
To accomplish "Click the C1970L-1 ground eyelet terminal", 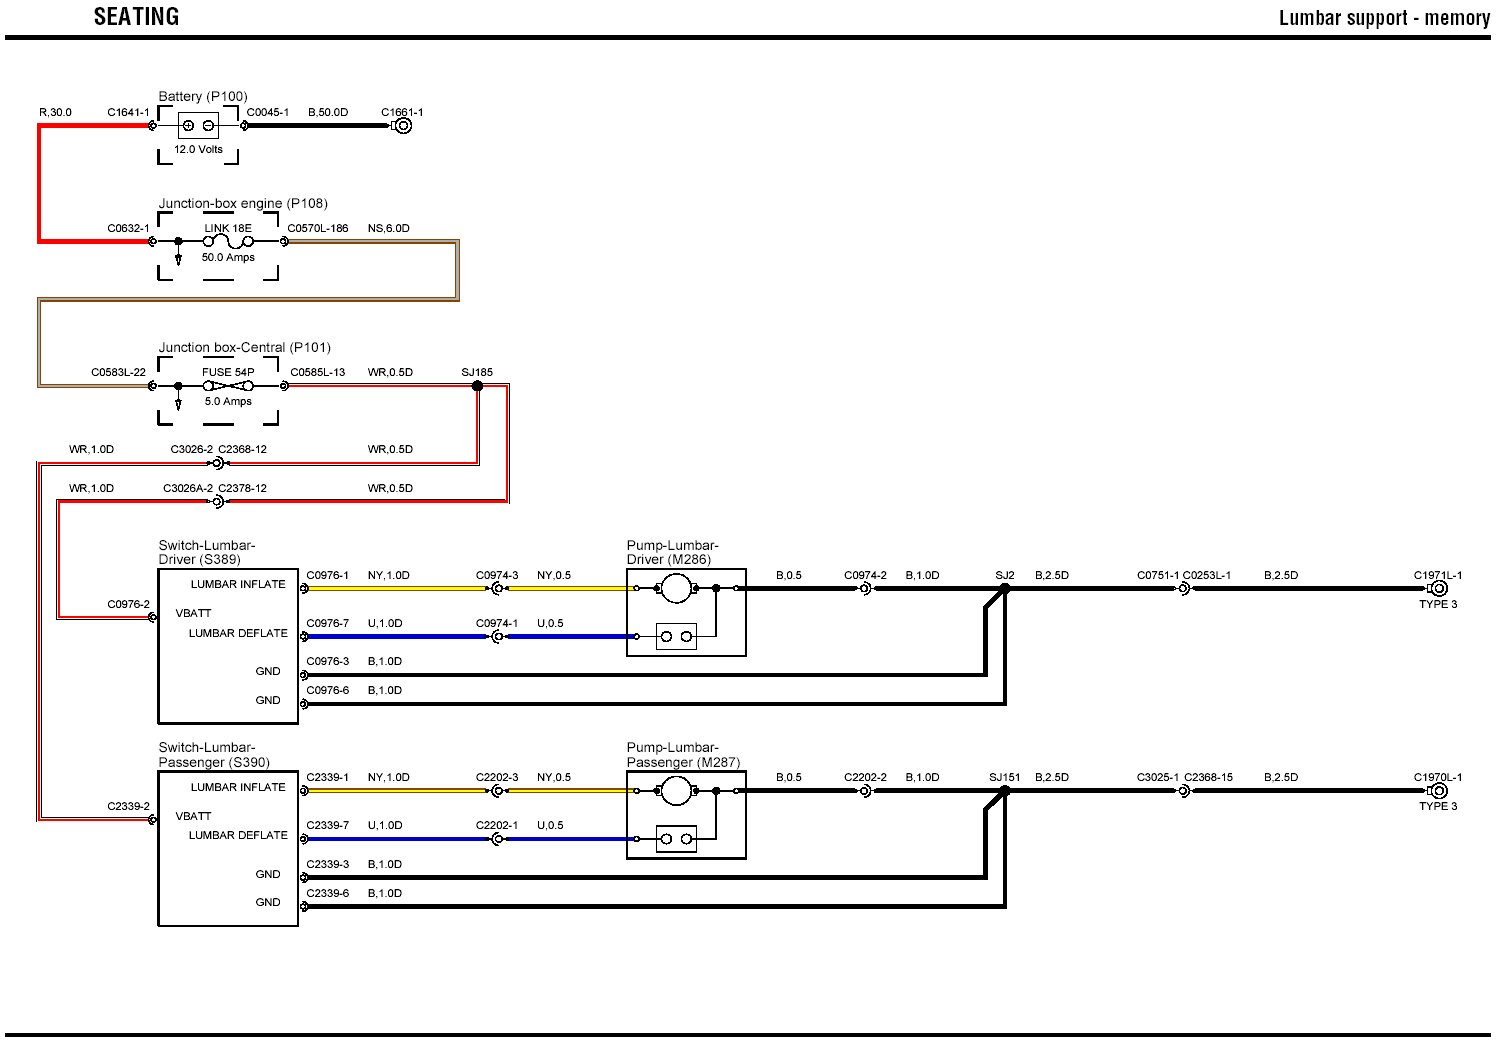I will 1439,791.
